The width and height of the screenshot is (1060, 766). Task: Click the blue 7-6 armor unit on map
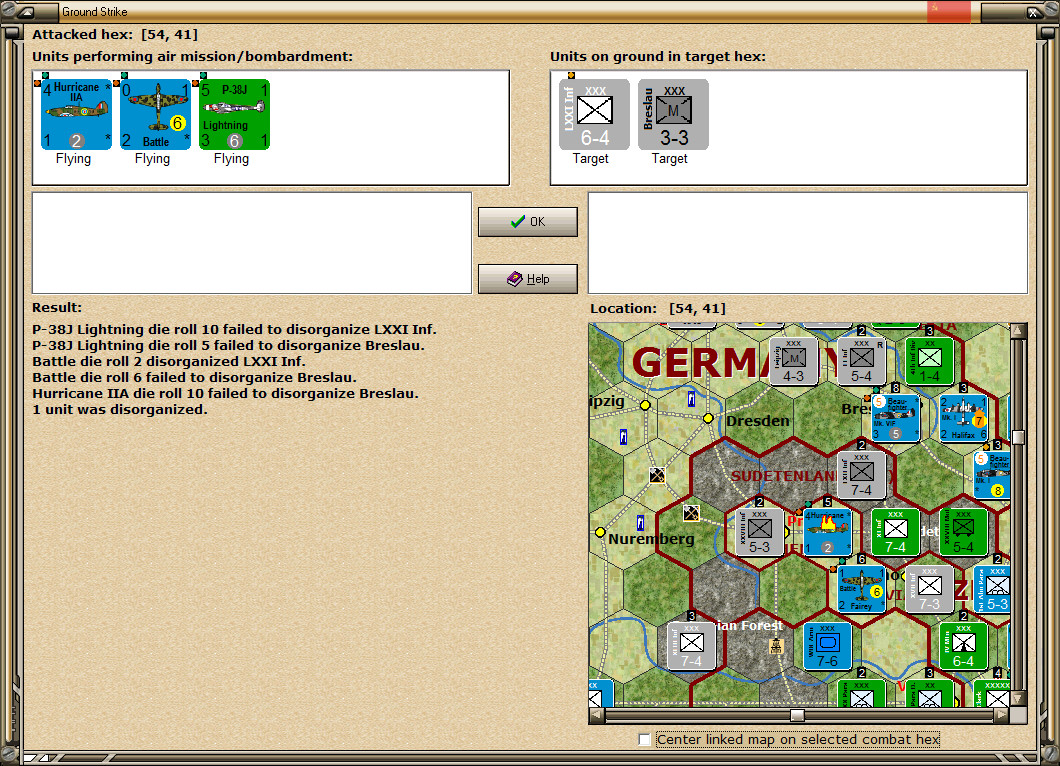[x=827, y=646]
